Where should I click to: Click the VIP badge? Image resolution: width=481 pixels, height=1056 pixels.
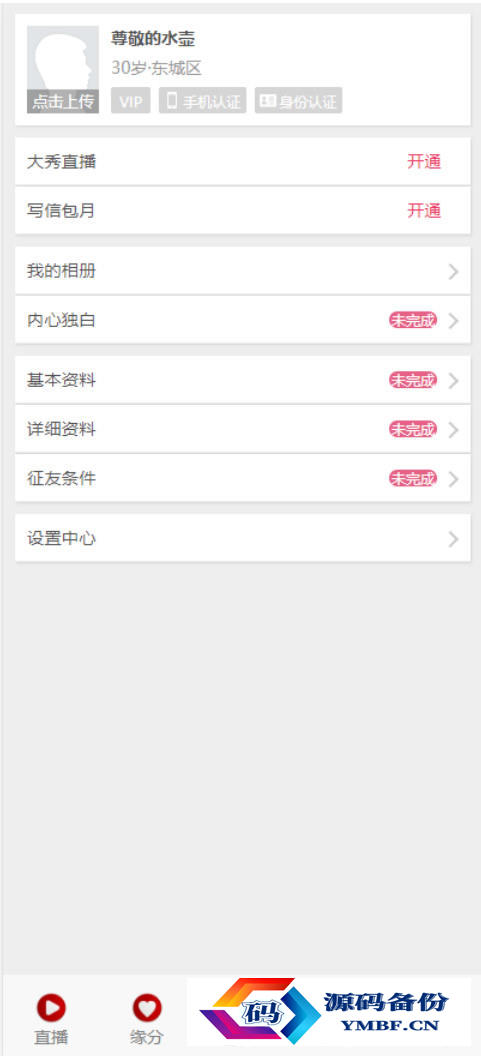coord(131,101)
